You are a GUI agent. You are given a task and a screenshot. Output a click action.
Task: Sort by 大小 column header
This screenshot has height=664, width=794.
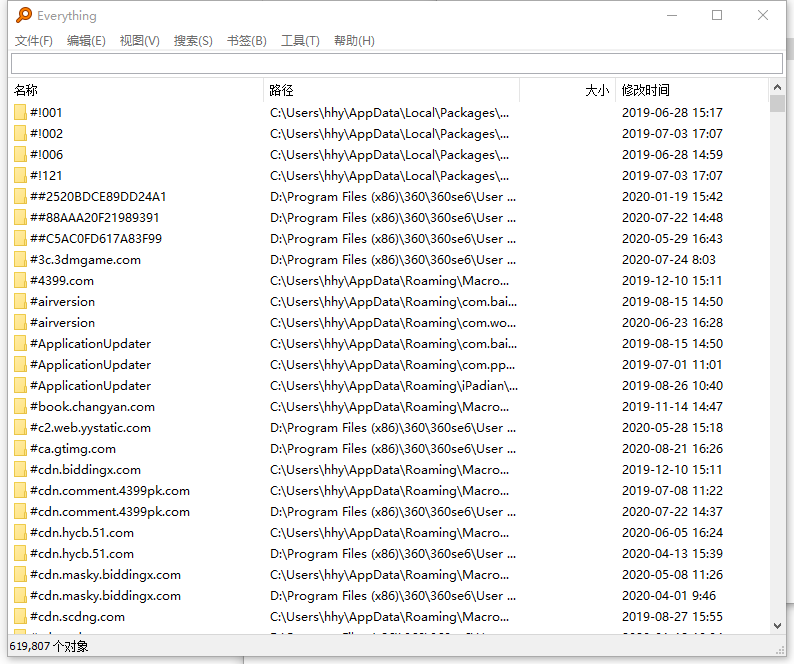[x=568, y=90]
